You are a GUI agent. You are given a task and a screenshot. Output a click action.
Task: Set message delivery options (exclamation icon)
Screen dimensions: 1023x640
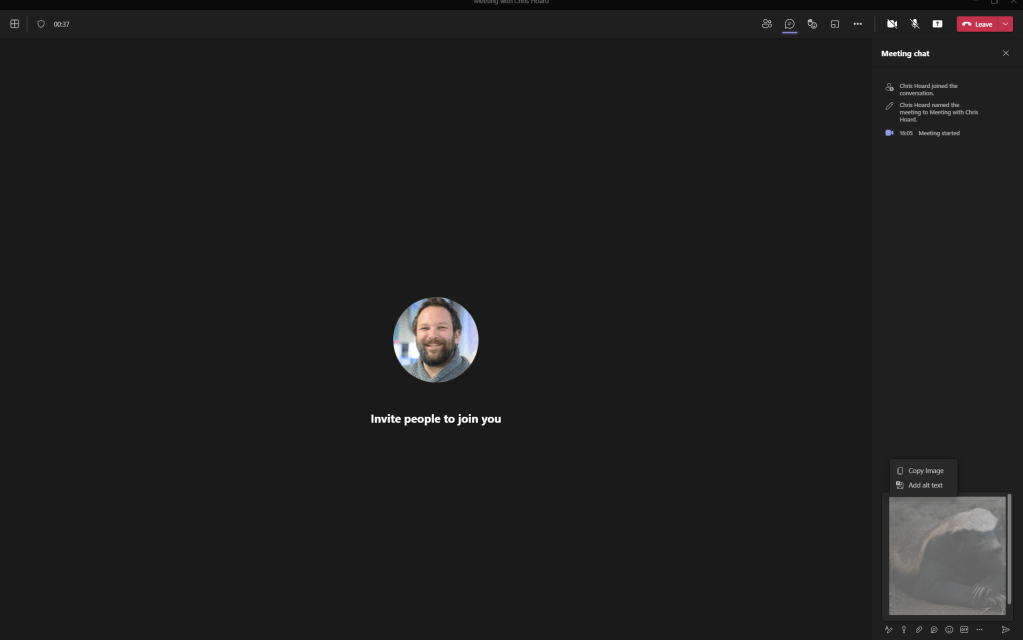click(903, 630)
